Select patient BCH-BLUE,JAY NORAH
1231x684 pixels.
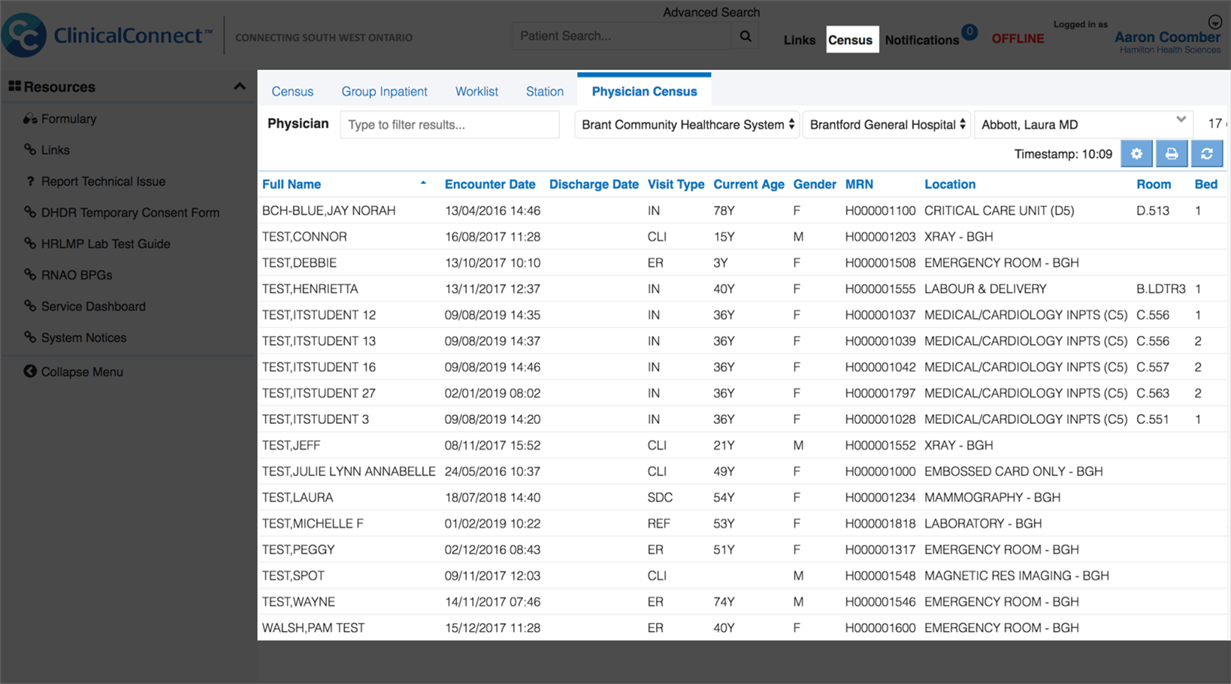[329, 211]
